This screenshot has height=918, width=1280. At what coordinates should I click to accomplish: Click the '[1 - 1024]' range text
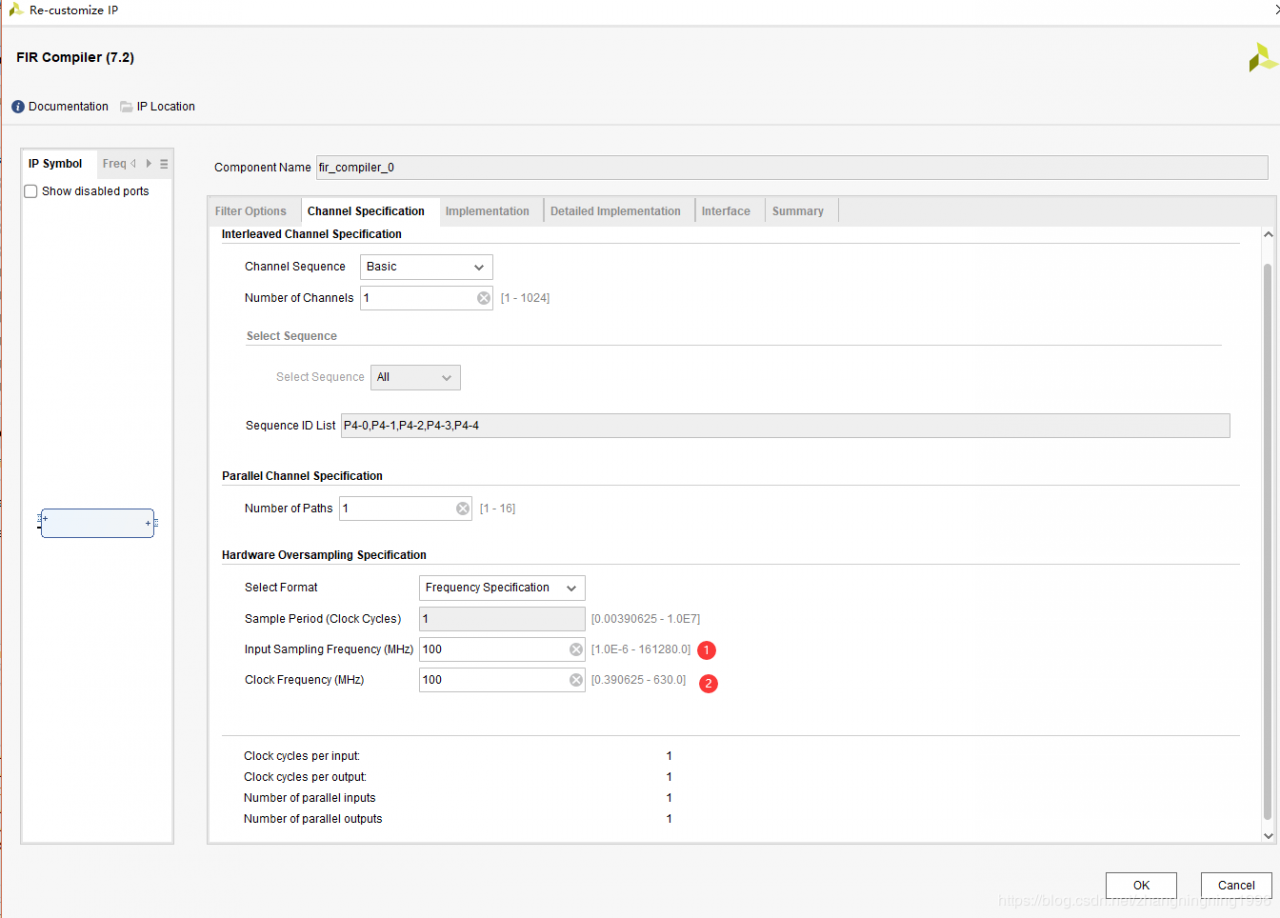point(525,298)
